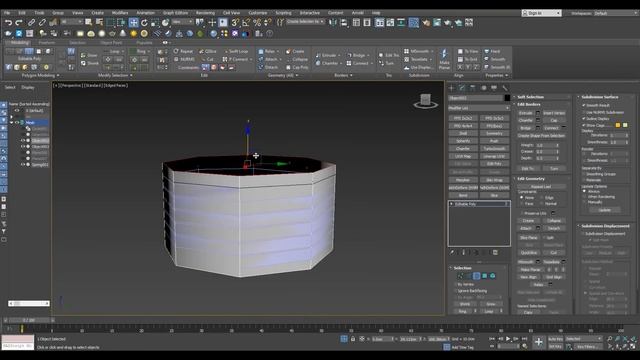Open the Modifiers menu
Image resolution: width=640 pixels, height=360 pixels.
pos(120,13)
